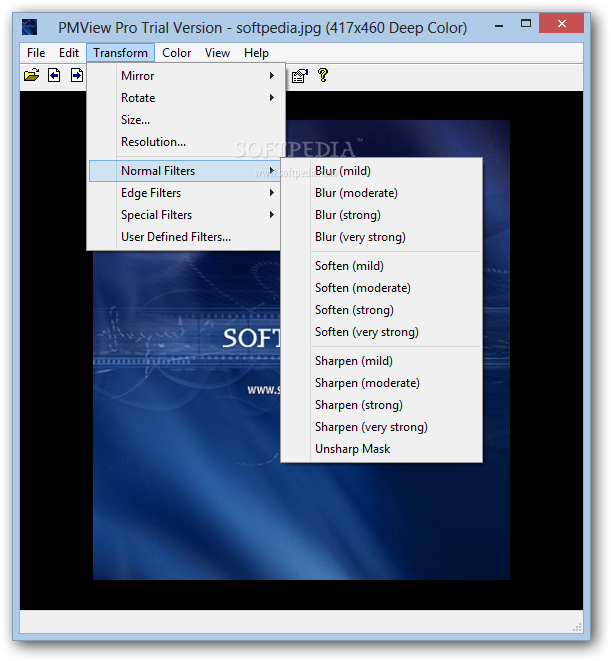Choose Resolution... from the Transform menu
The image size is (611, 661).
[186, 142]
